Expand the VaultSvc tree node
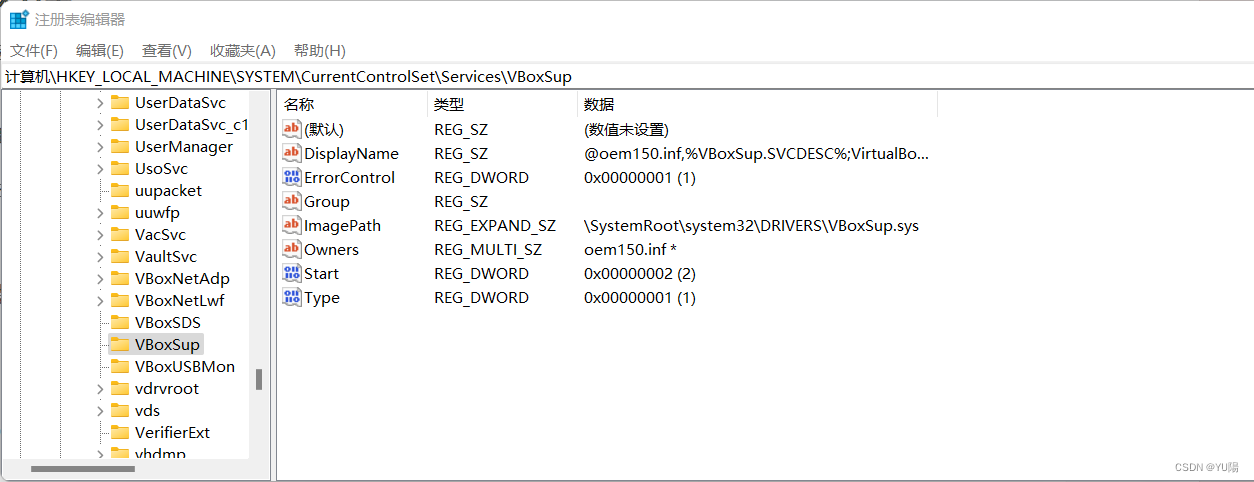The image size is (1254, 482). [x=99, y=257]
